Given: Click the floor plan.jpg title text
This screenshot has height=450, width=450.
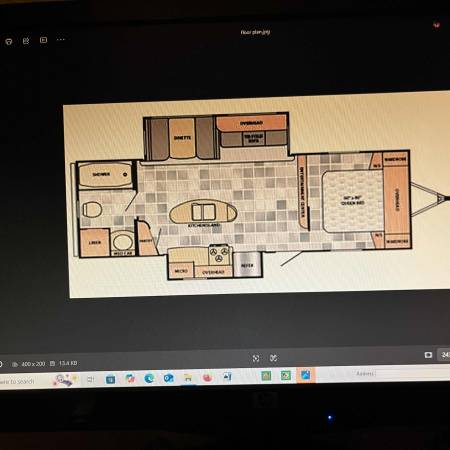Looking at the screenshot, I should 255,32.
